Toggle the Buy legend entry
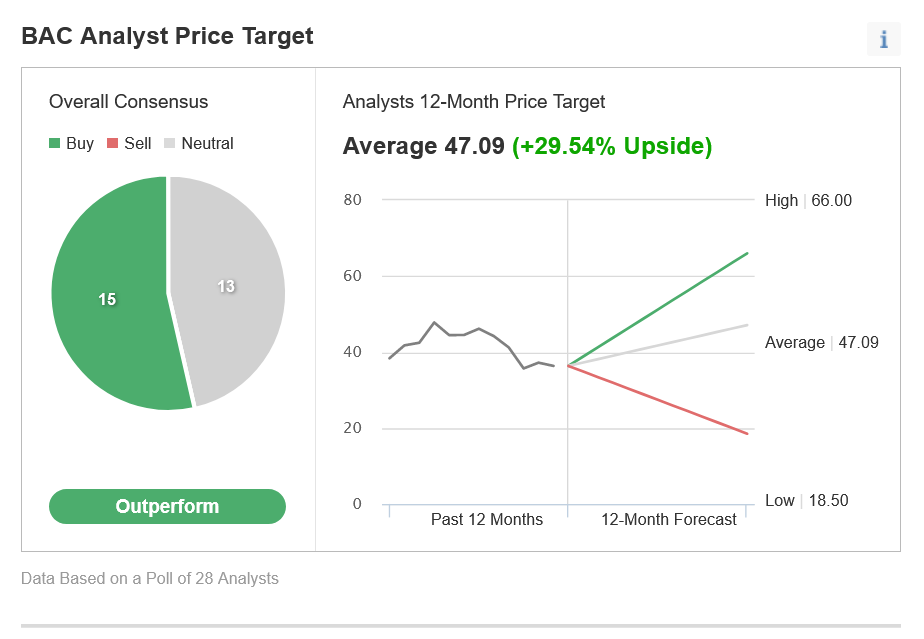 [71, 143]
